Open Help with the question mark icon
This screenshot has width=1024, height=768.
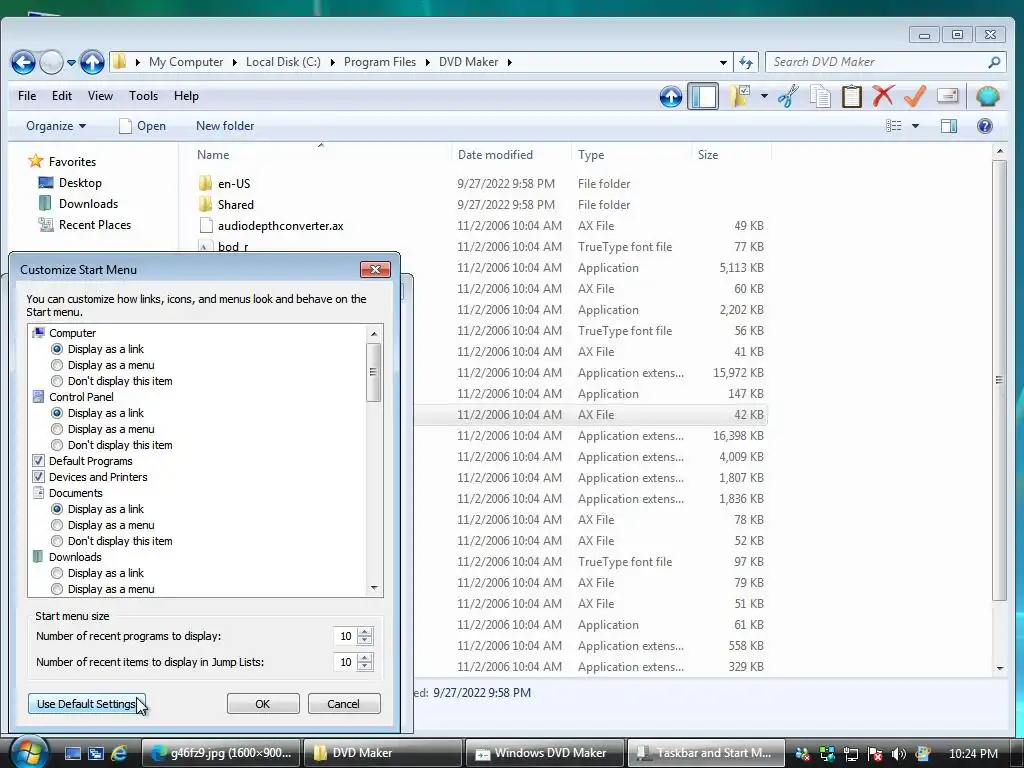click(x=985, y=126)
